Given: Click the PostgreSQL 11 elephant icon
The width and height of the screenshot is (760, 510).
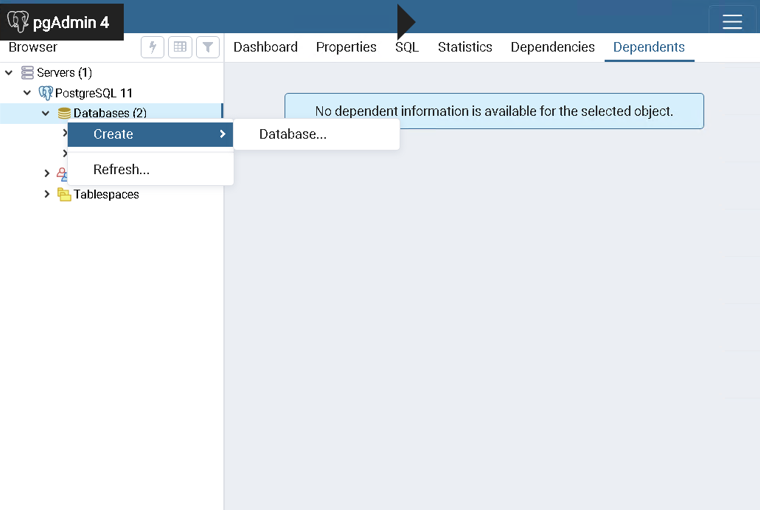Looking at the screenshot, I should [x=46, y=93].
